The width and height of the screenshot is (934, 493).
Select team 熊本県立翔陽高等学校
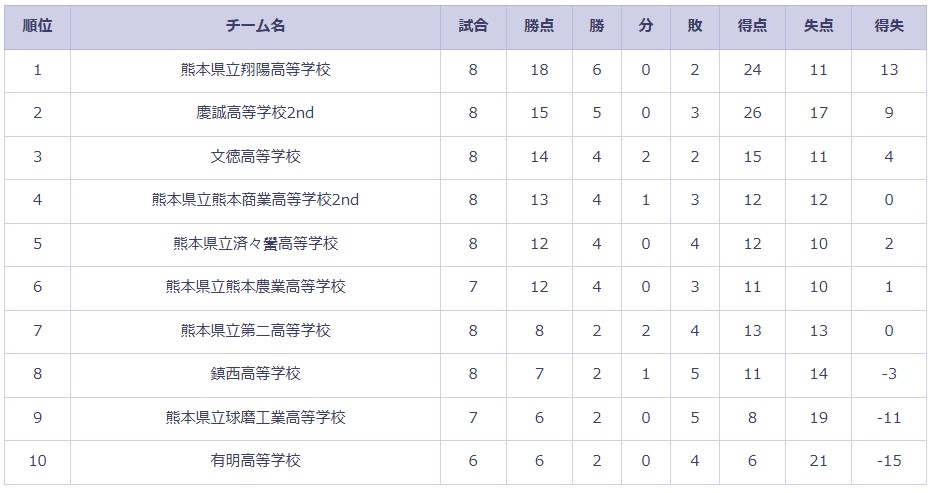point(256,70)
